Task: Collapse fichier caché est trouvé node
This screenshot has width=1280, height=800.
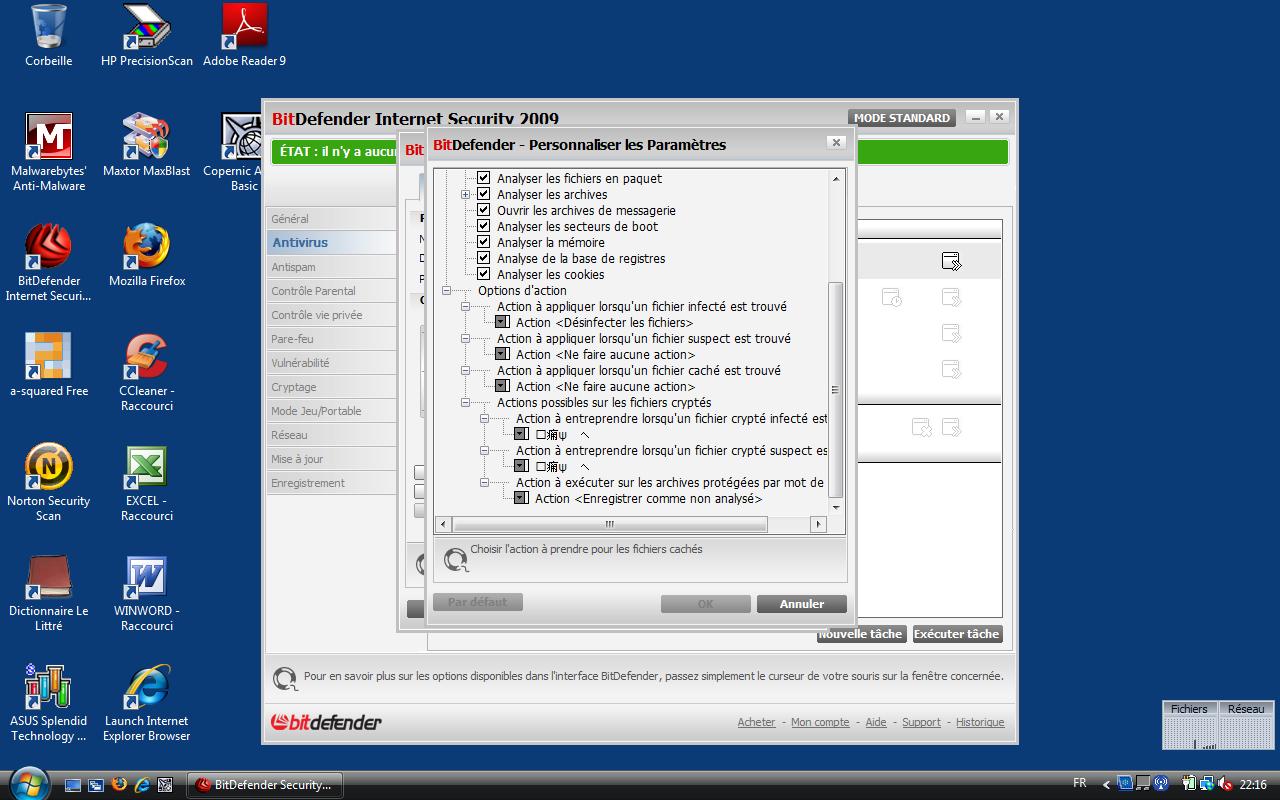Action: click(x=466, y=370)
